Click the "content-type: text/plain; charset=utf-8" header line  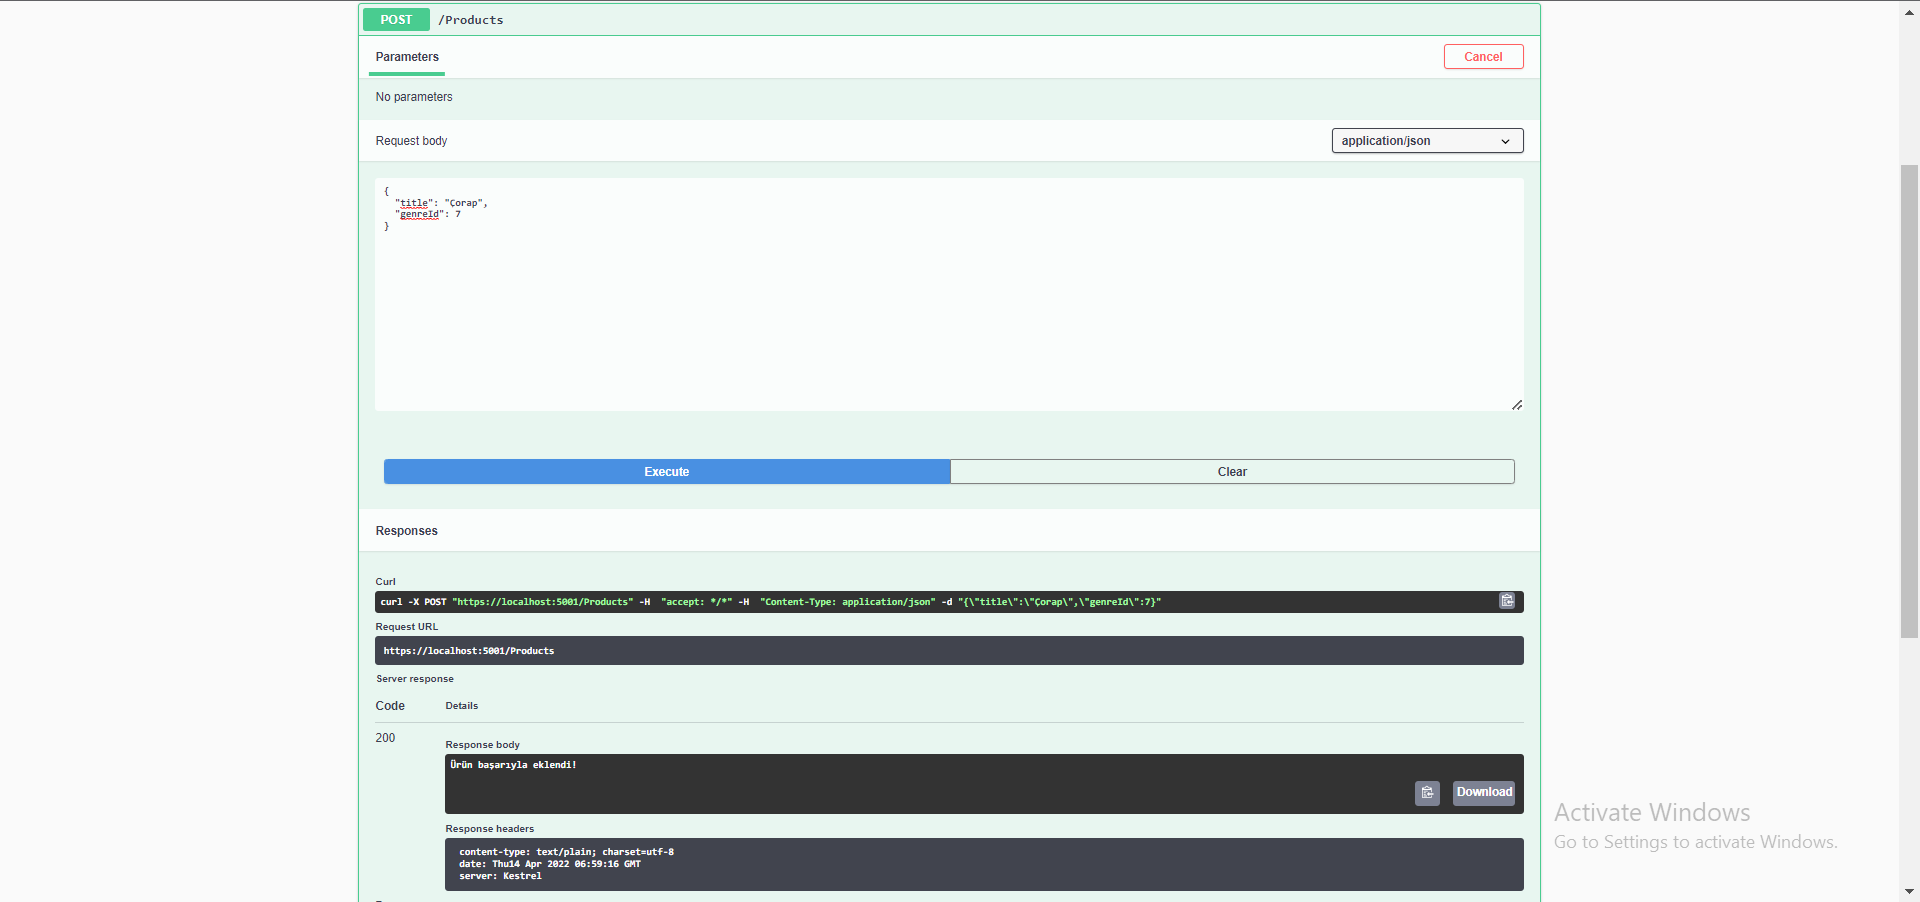(x=566, y=852)
